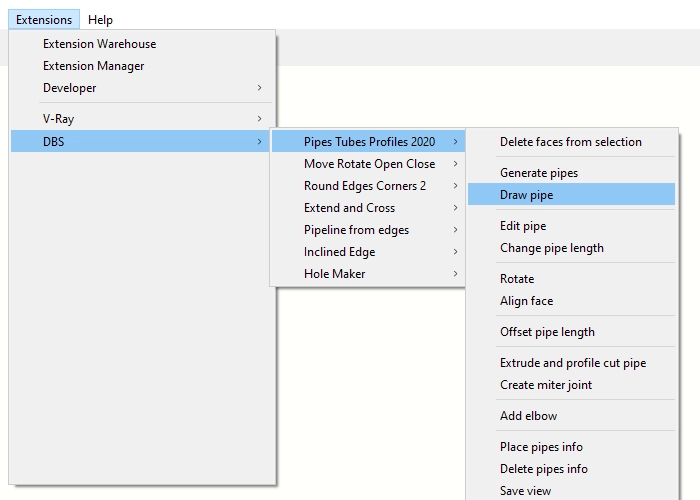Choose Extrude and profile cut pipe
The width and height of the screenshot is (700, 500).
571,362
